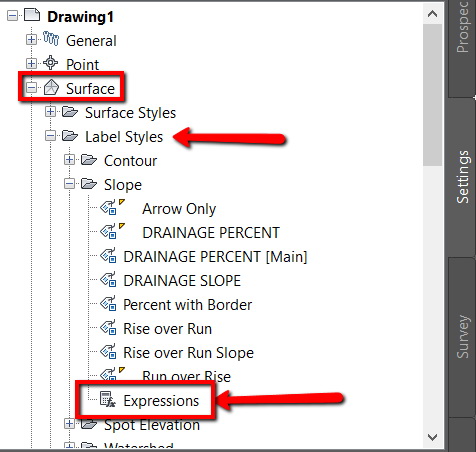The height and width of the screenshot is (452, 476).
Task: Click the General settings tools icon
Action: [x=51, y=39]
